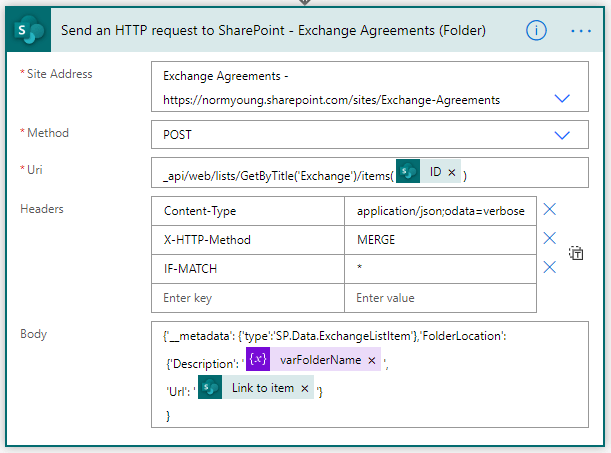Switch headers to text mode icon
Viewport: 611px width, 453px height.
(577, 254)
